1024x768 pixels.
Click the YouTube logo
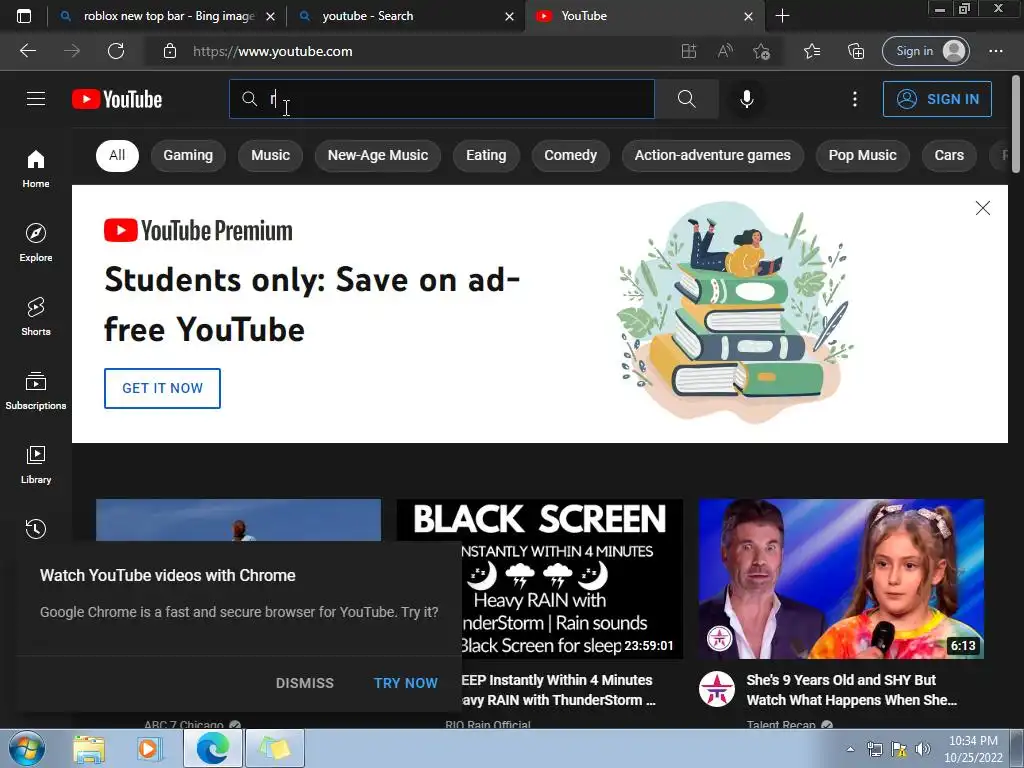[x=117, y=99]
